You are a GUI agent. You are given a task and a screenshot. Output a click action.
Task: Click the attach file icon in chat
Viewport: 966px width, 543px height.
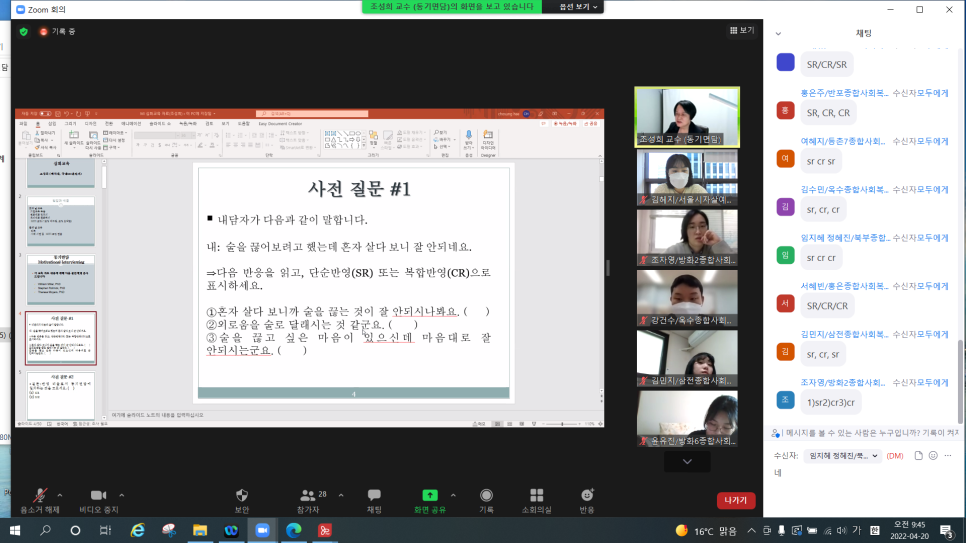click(917, 455)
